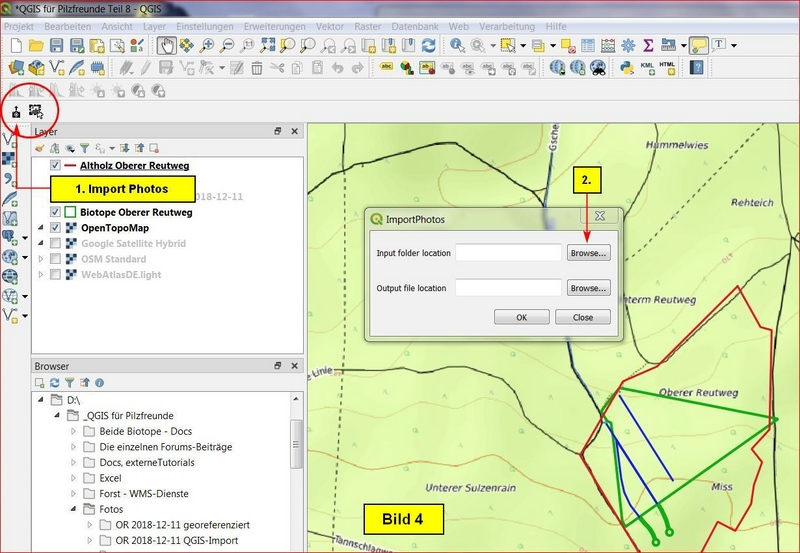Select the Zoom Out magnifier tool
Image resolution: width=800 pixels, height=553 pixels.
(x=227, y=45)
